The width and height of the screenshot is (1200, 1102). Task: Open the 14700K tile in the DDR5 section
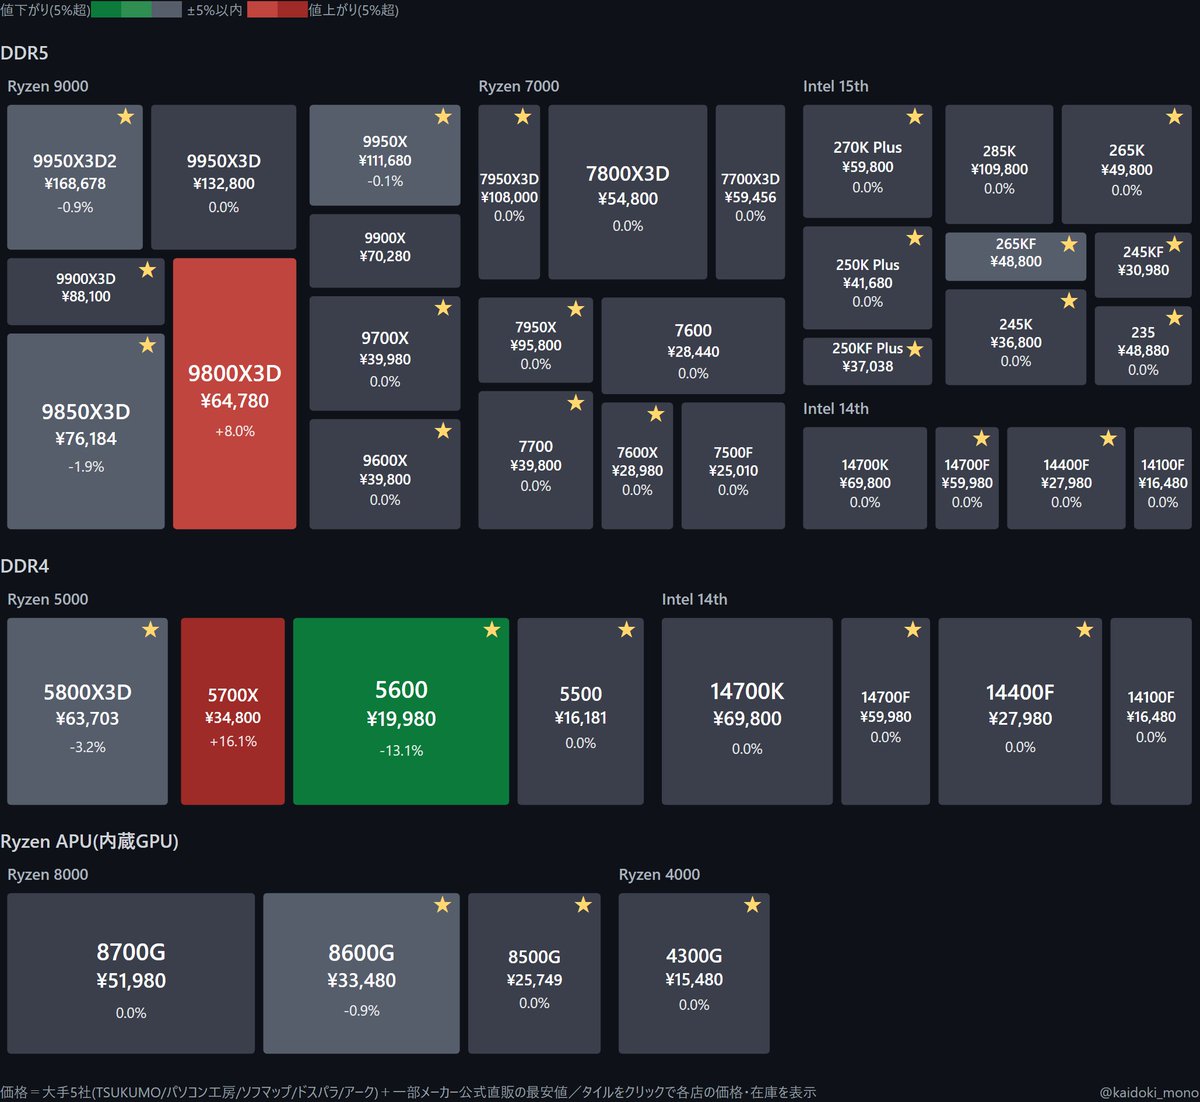click(865, 478)
